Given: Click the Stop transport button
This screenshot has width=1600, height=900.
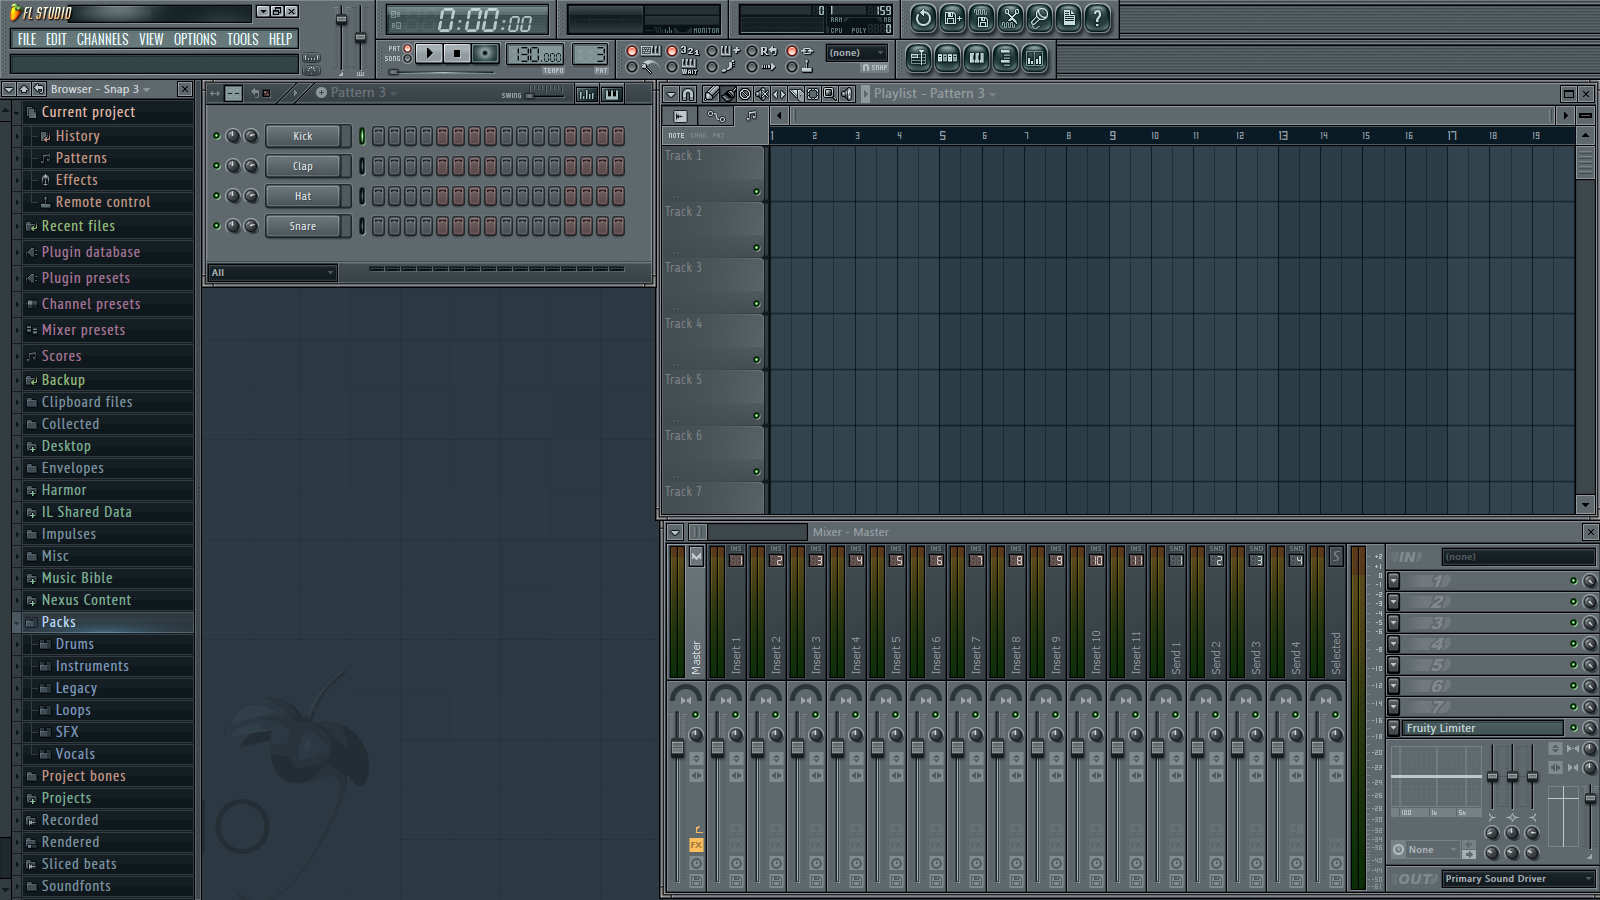Looking at the screenshot, I should click(x=457, y=53).
